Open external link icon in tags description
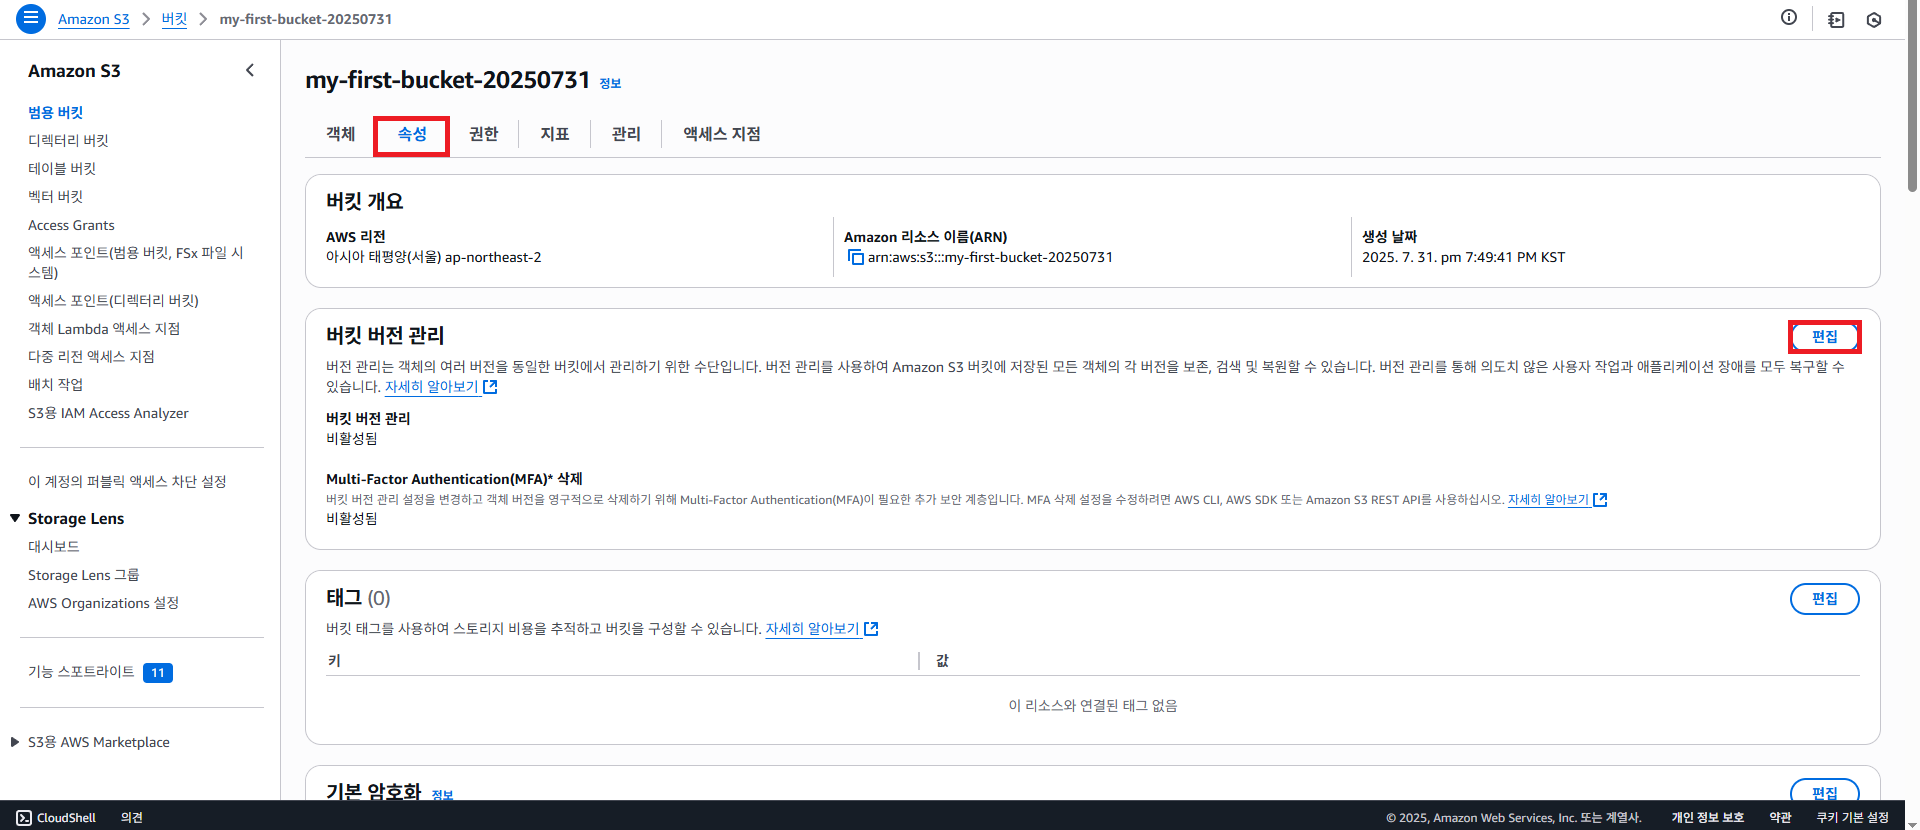1920x830 pixels. click(x=871, y=629)
